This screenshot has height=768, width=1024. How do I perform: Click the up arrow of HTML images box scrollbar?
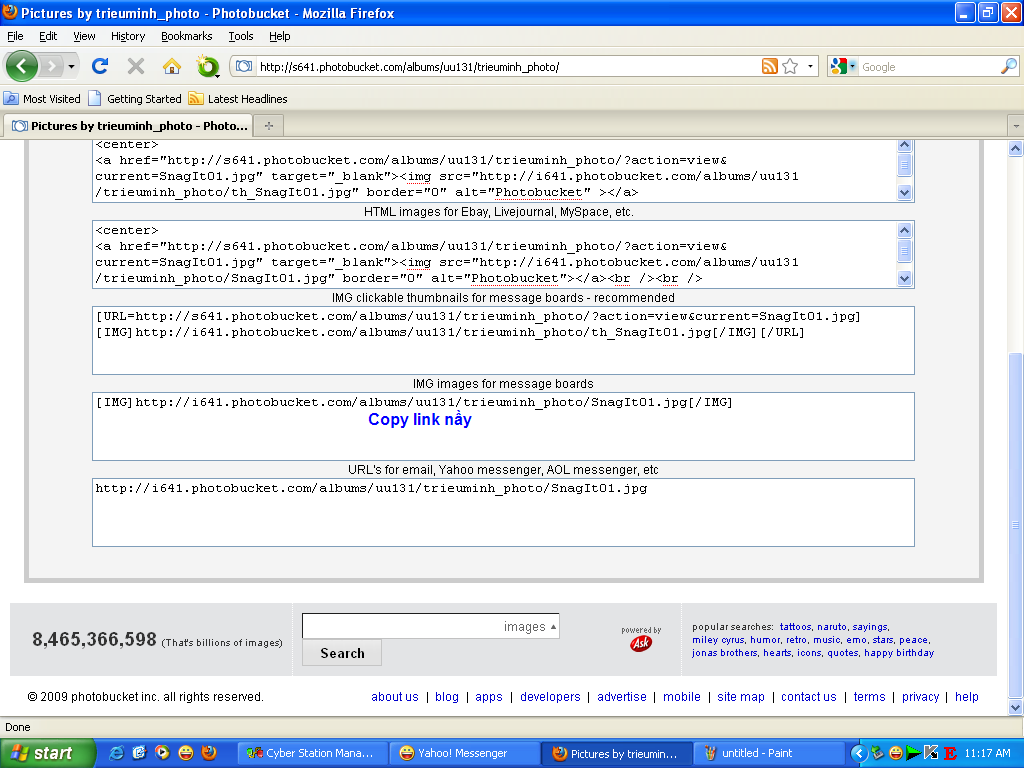pyautogui.click(x=904, y=229)
